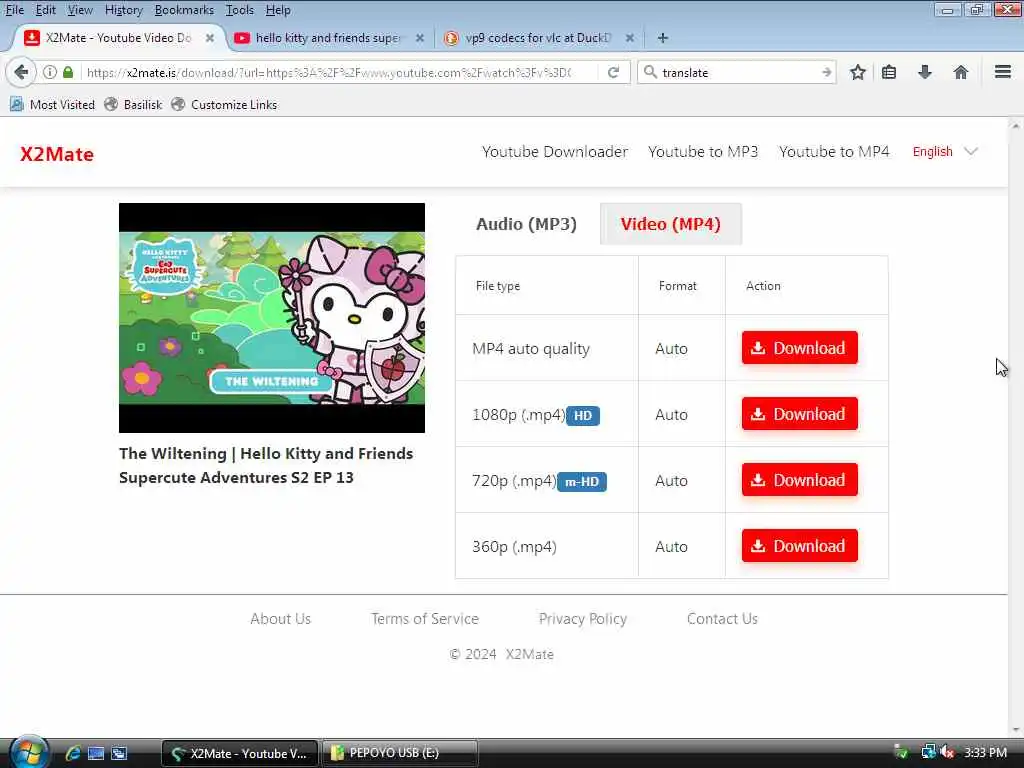Click the HD badge beside 1080p
1024x768 pixels.
pos(583,415)
